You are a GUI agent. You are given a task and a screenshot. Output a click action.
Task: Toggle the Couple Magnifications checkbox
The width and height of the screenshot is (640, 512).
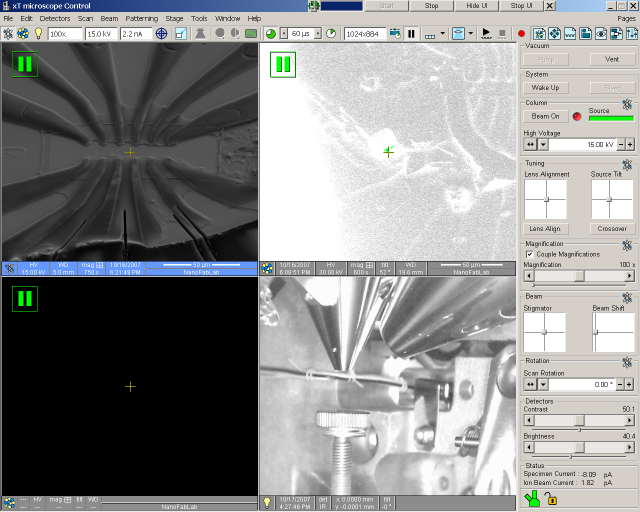coord(529,254)
